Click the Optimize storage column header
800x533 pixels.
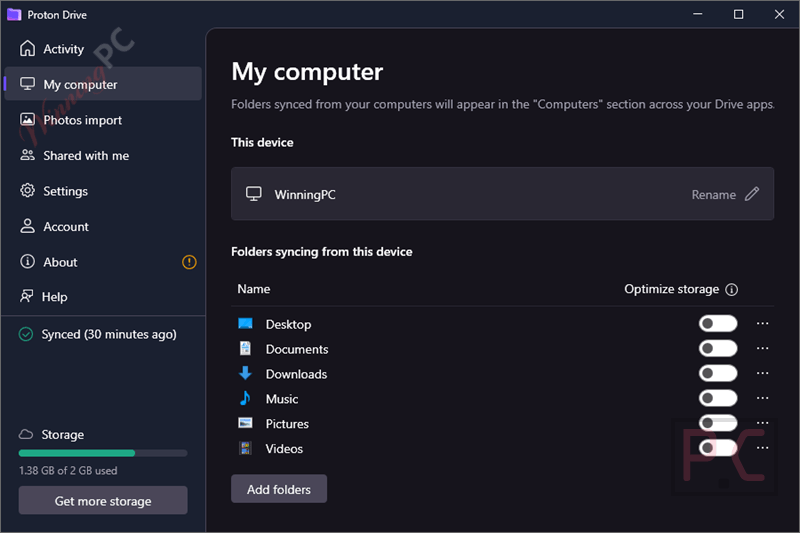coord(671,289)
